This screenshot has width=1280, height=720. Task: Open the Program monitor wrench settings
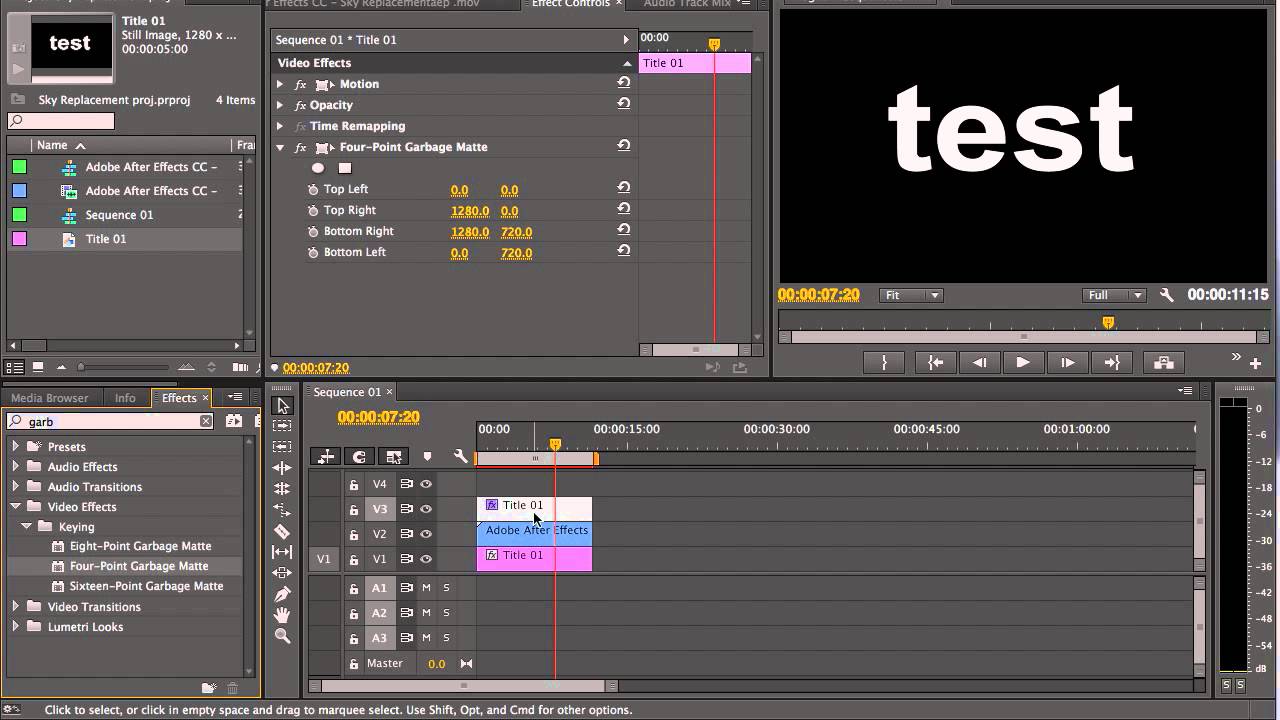pyautogui.click(x=1166, y=295)
